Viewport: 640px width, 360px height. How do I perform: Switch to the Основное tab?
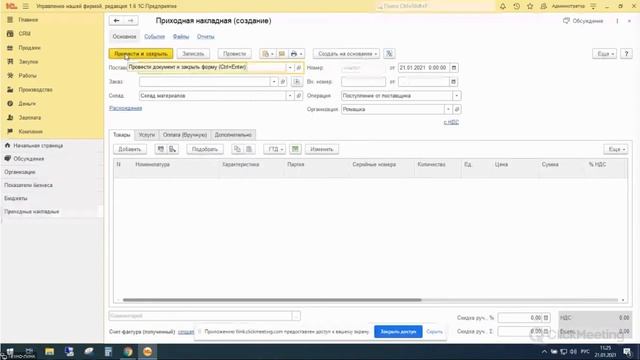click(124, 36)
